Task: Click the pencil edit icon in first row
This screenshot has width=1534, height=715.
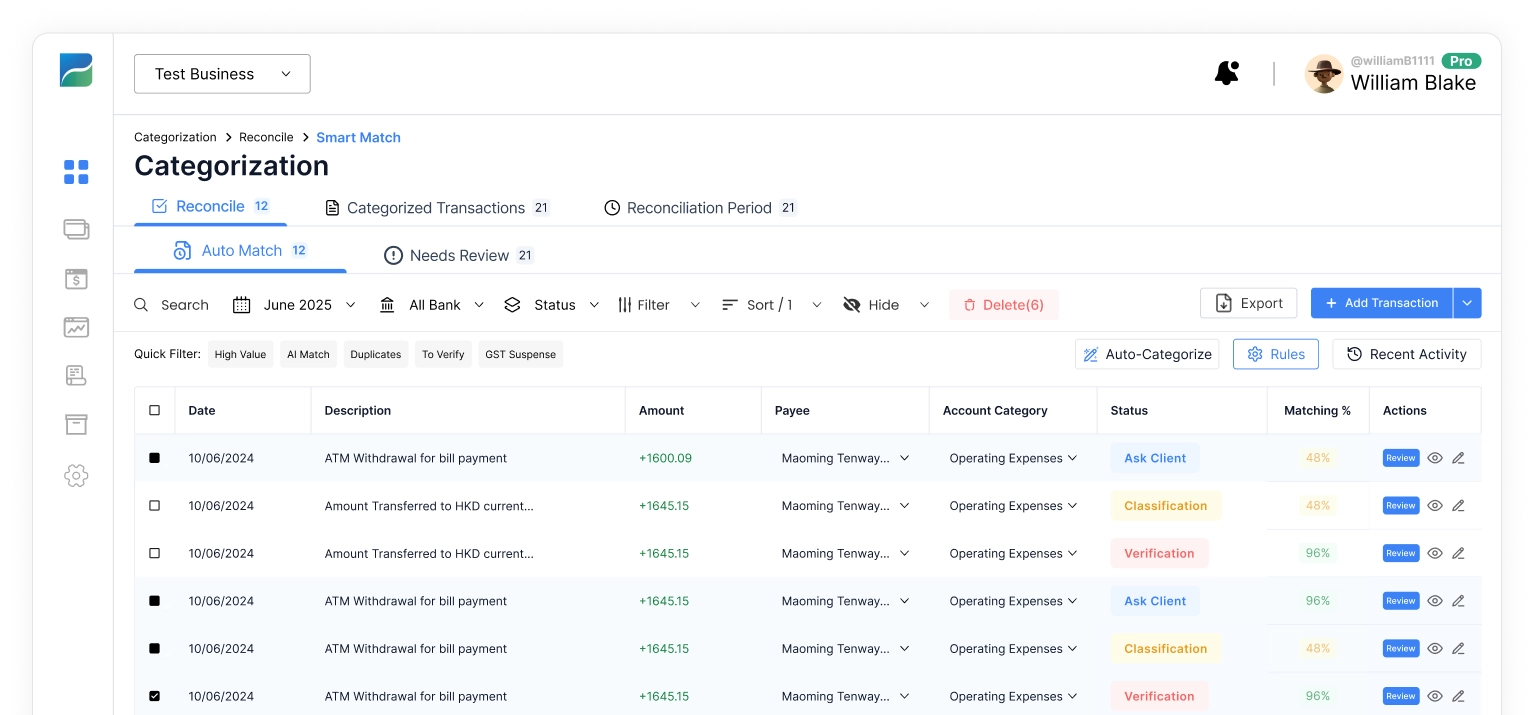Action: (x=1458, y=458)
